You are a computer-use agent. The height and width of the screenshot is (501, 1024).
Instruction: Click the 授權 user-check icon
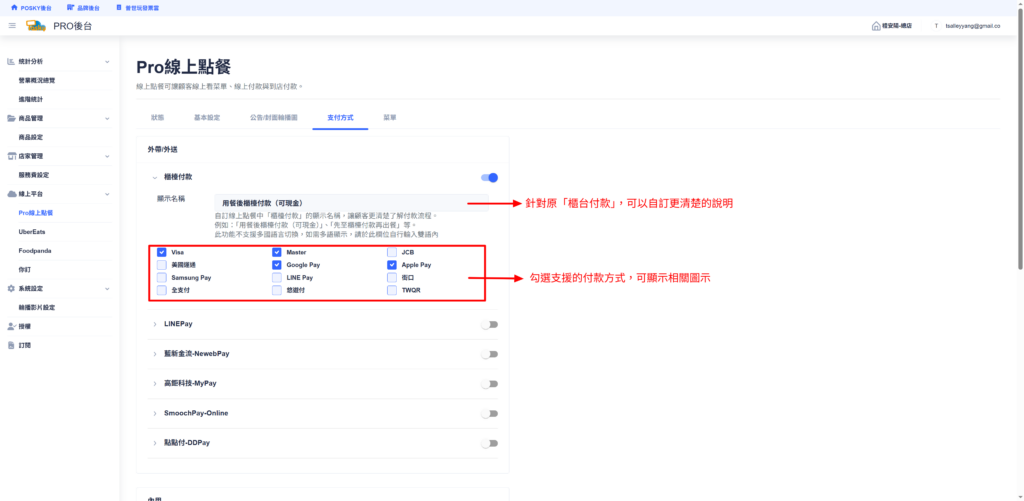click(x=11, y=326)
